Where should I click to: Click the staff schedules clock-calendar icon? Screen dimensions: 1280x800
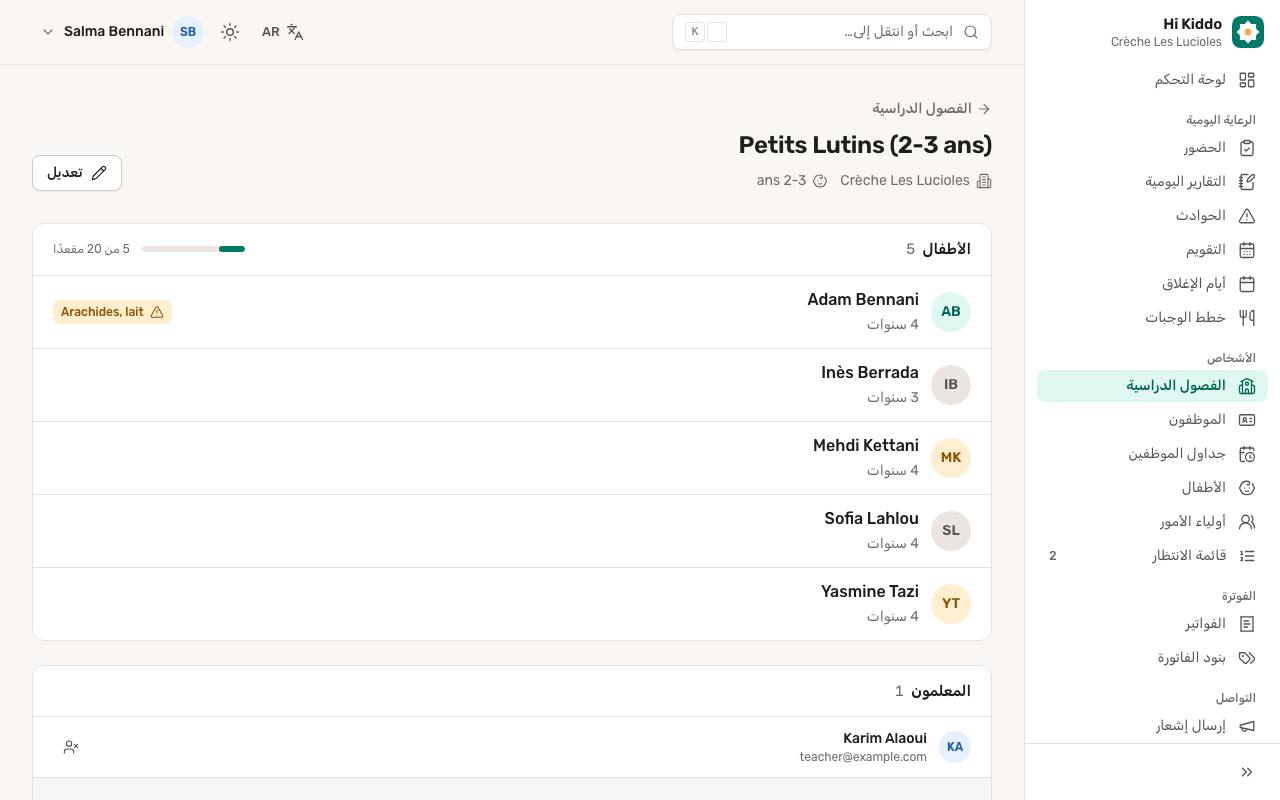coord(1247,454)
